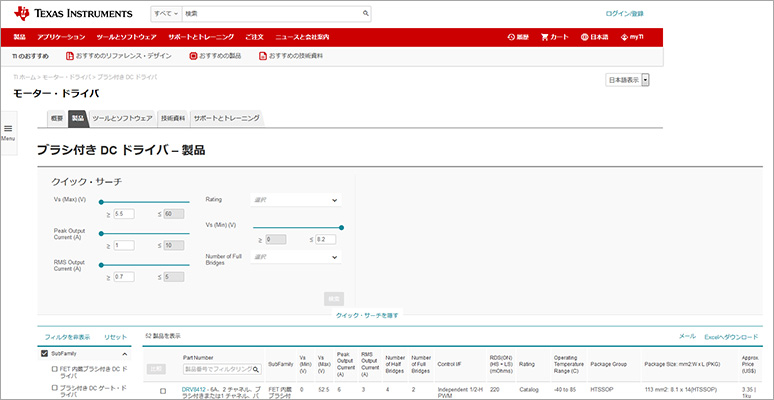Click the Control I/F column header
Image resolution: width=774 pixels, height=400 pixels.
tap(448, 364)
